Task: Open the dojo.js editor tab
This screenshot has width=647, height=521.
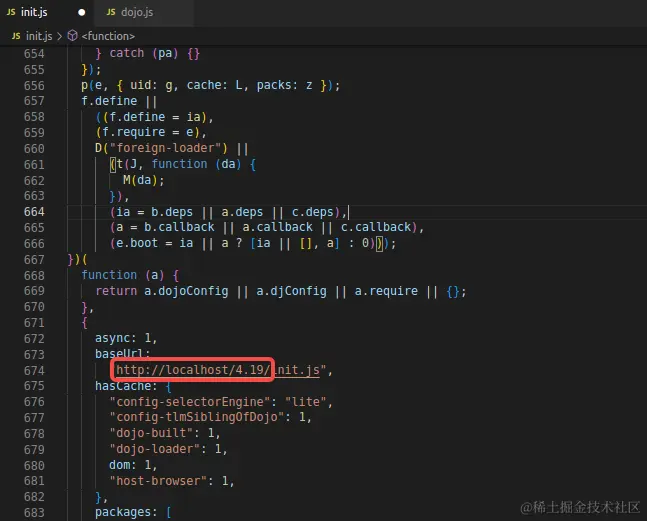Action: (x=143, y=12)
